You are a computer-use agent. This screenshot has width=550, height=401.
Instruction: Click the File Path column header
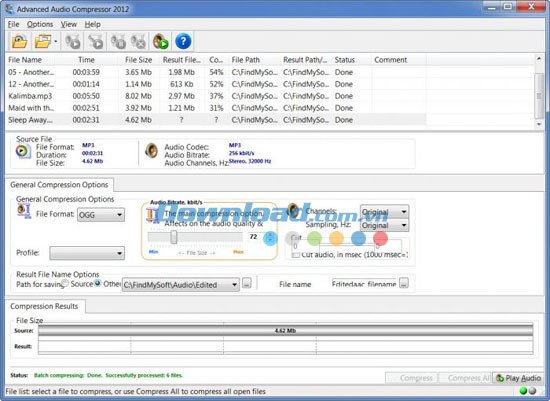click(255, 60)
